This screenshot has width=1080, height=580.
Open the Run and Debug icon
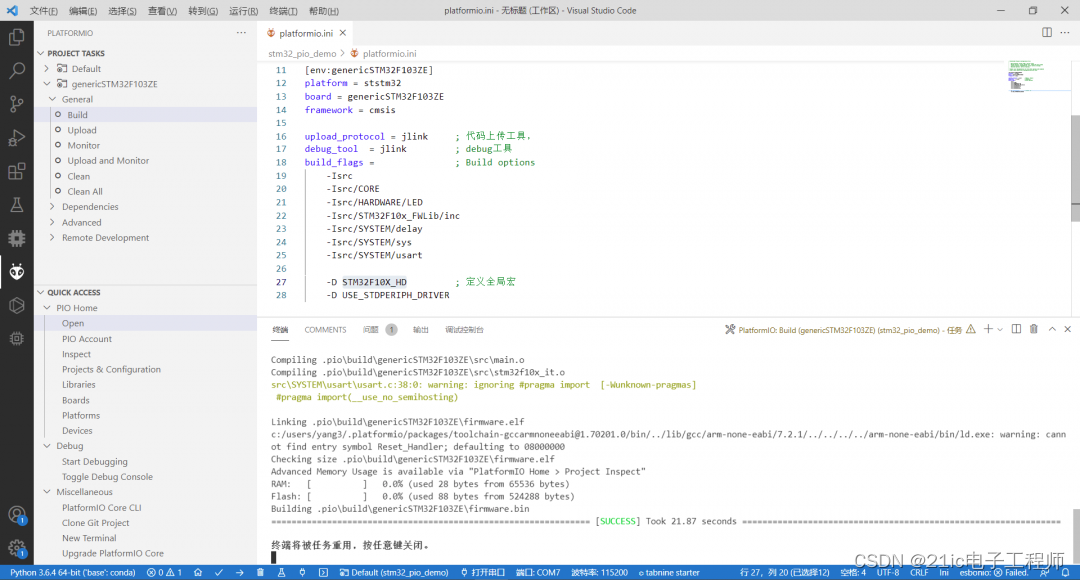tap(16, 137)
